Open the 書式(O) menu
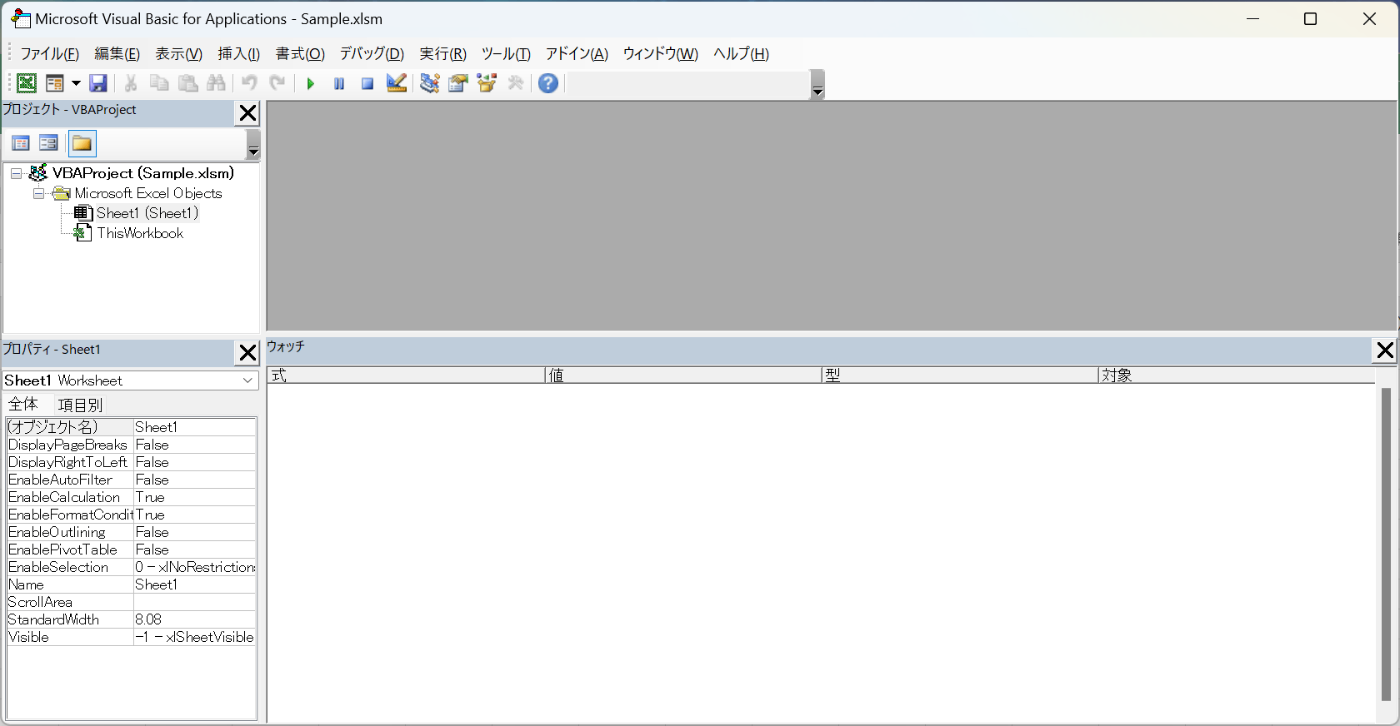This screenshot has height=726, width=1400. (300, 54)
